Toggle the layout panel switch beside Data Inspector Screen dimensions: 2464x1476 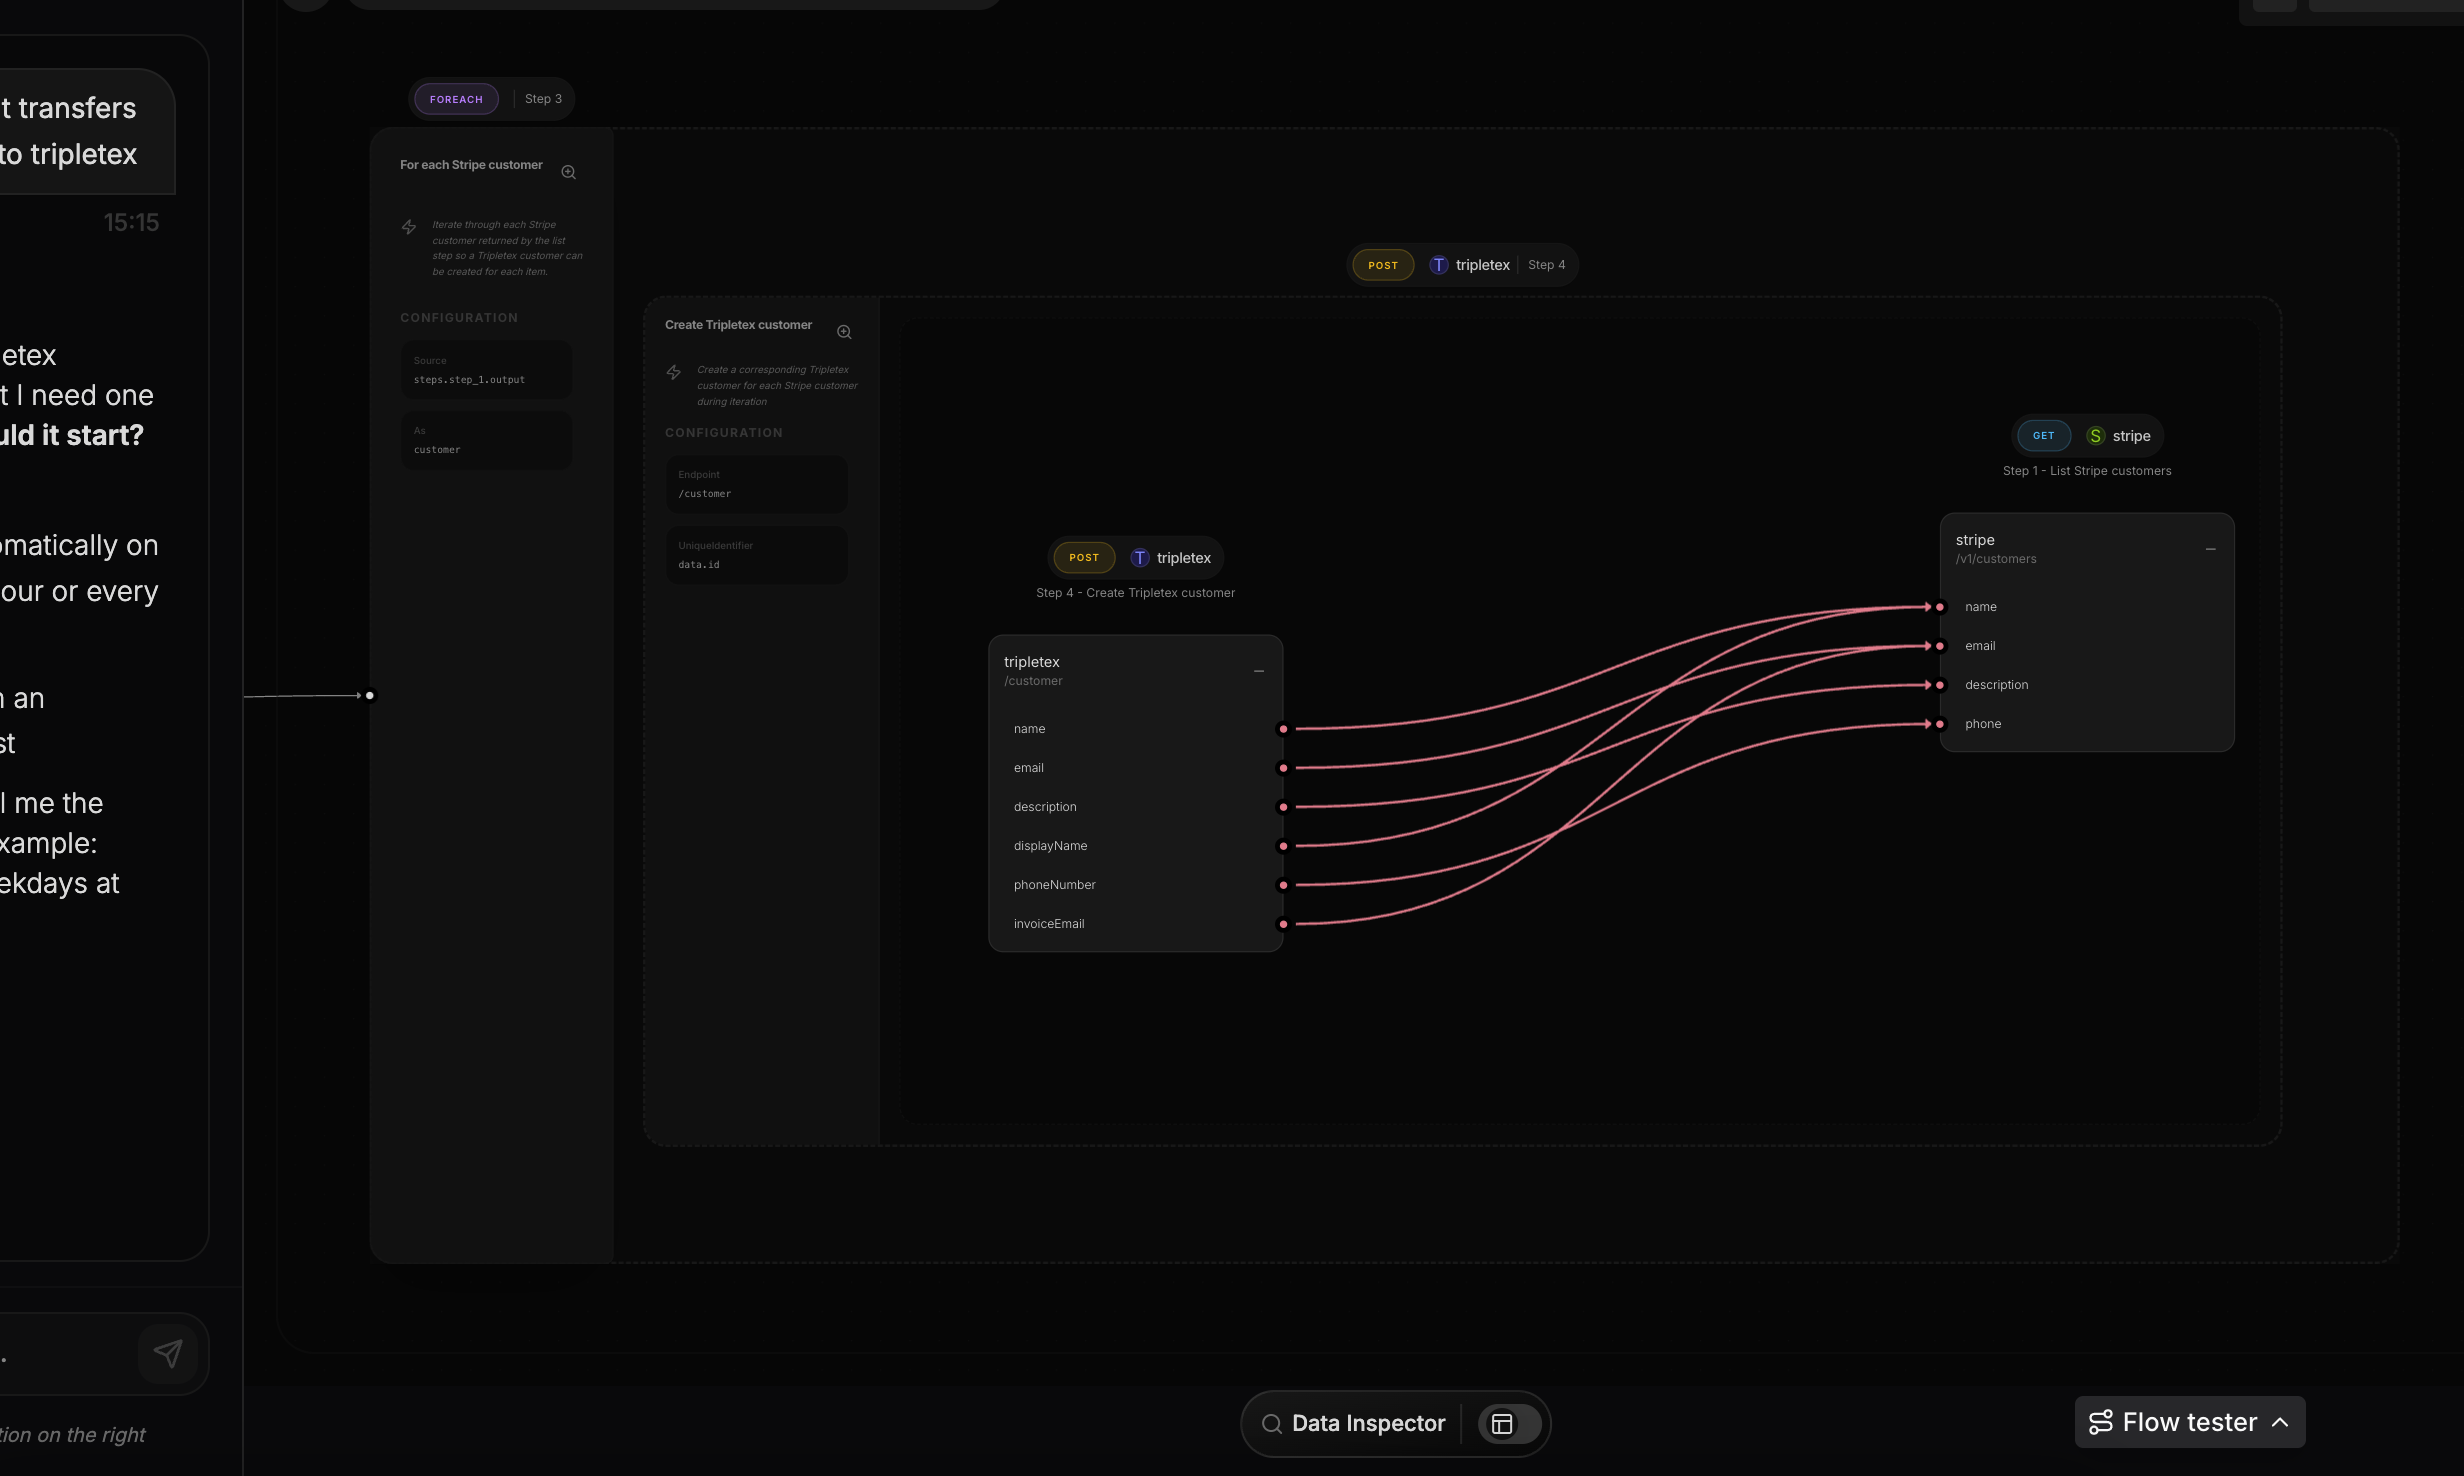1510,1424
